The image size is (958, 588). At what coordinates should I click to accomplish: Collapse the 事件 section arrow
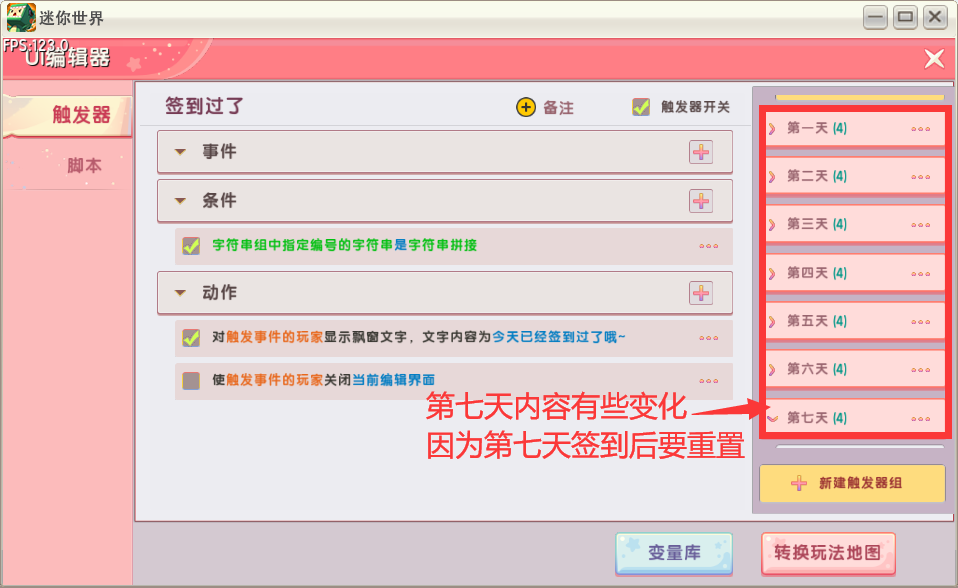click(x=180, y=152)
